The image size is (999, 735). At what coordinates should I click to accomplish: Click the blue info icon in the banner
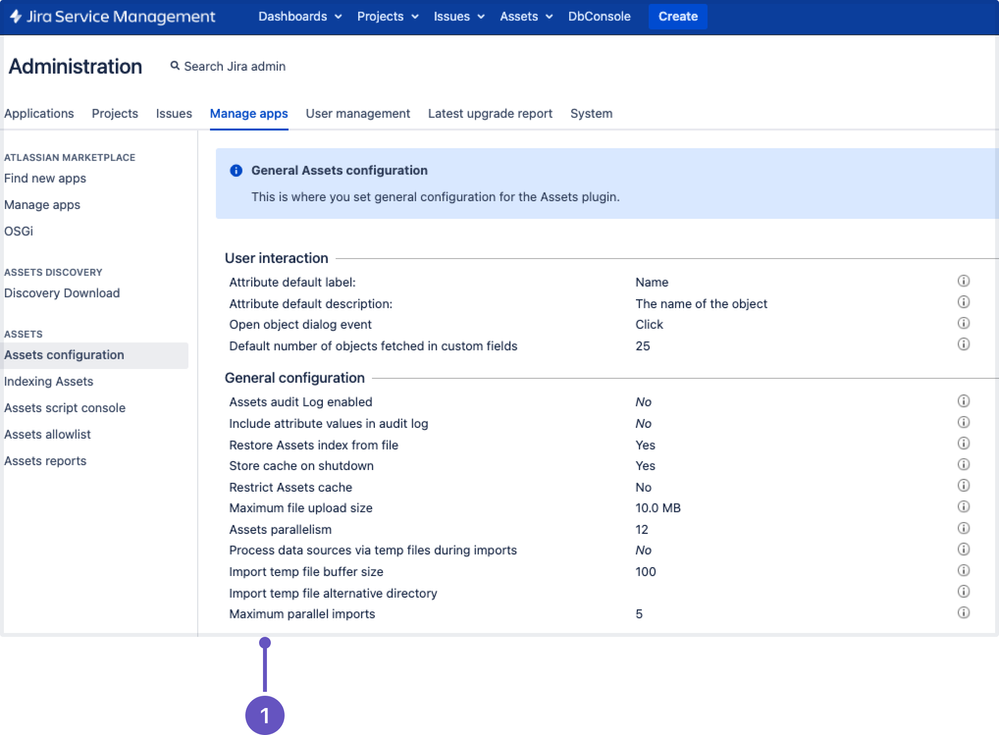236,171
